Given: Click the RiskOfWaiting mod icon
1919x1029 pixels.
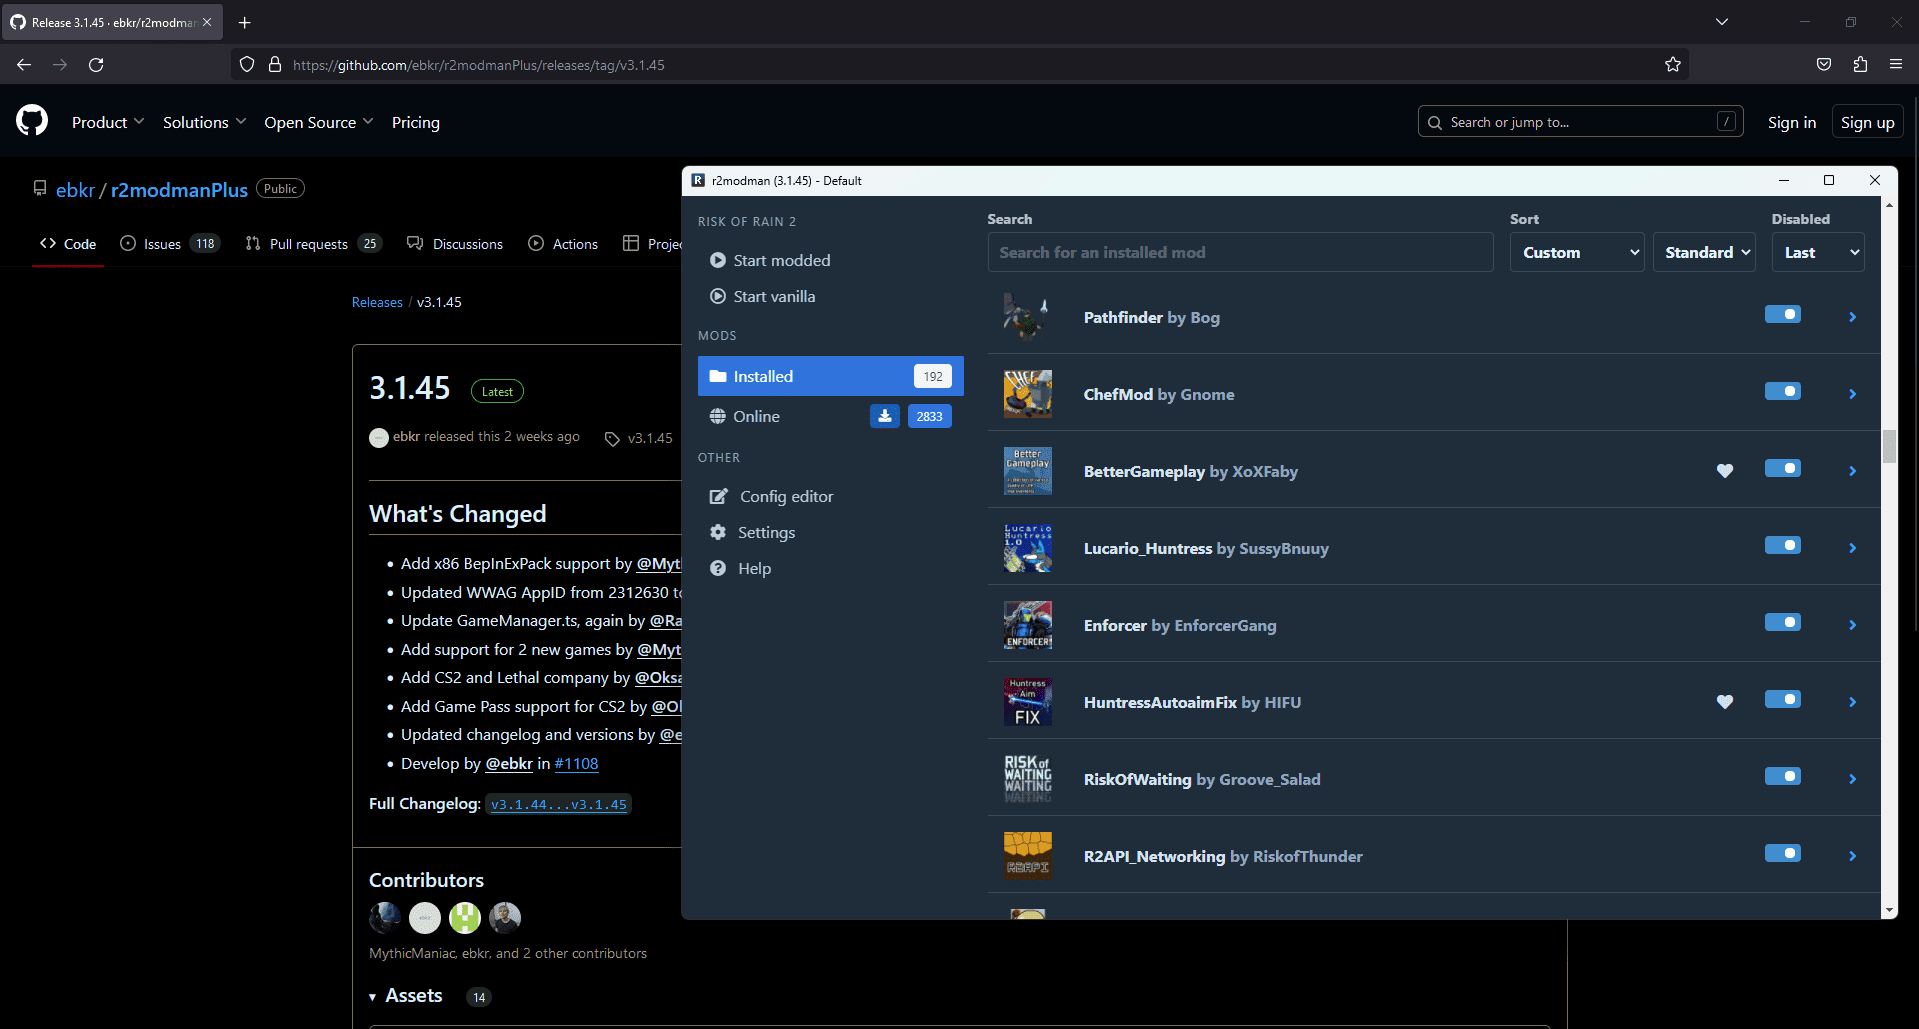Looking at the screenshot, I should click(x=1027, y=779).
